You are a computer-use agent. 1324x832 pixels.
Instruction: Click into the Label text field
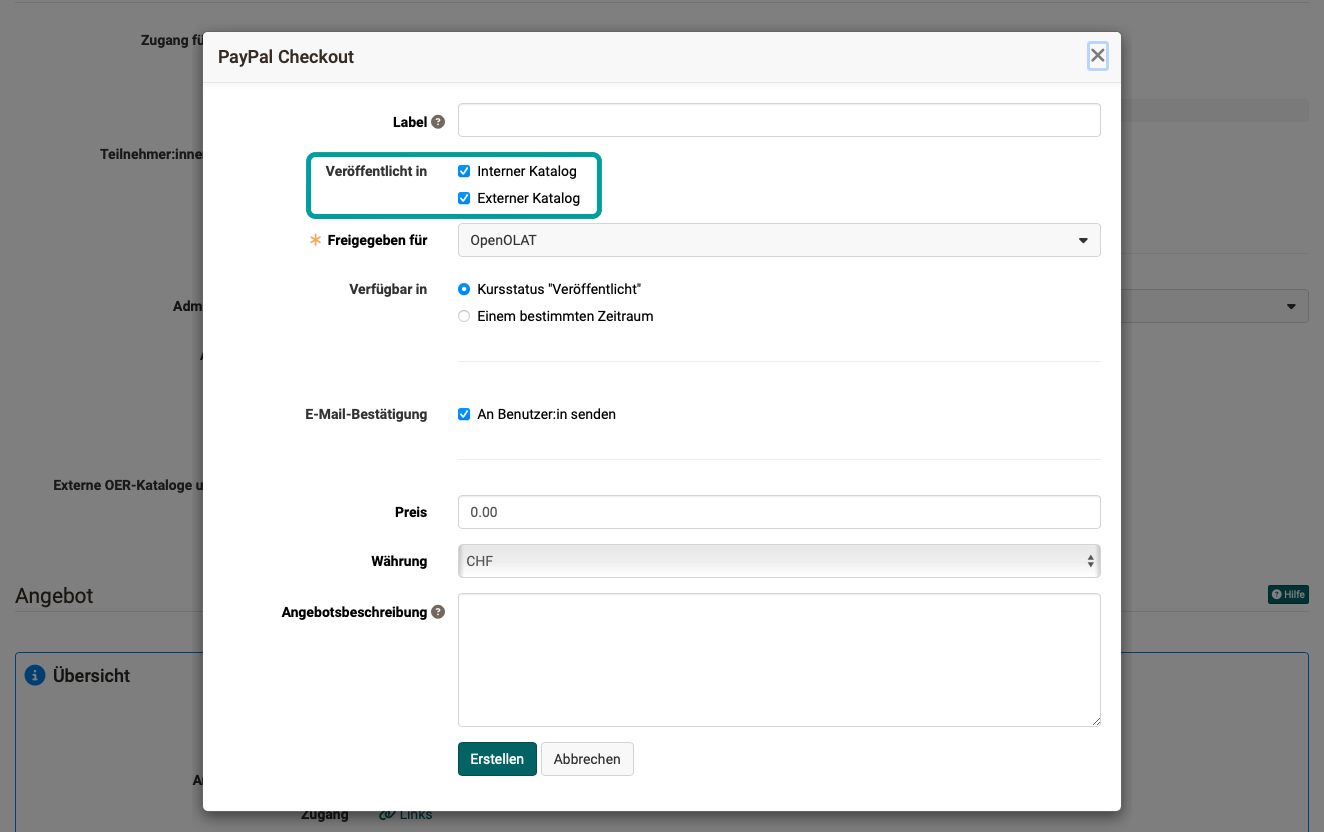click(778, 120)
